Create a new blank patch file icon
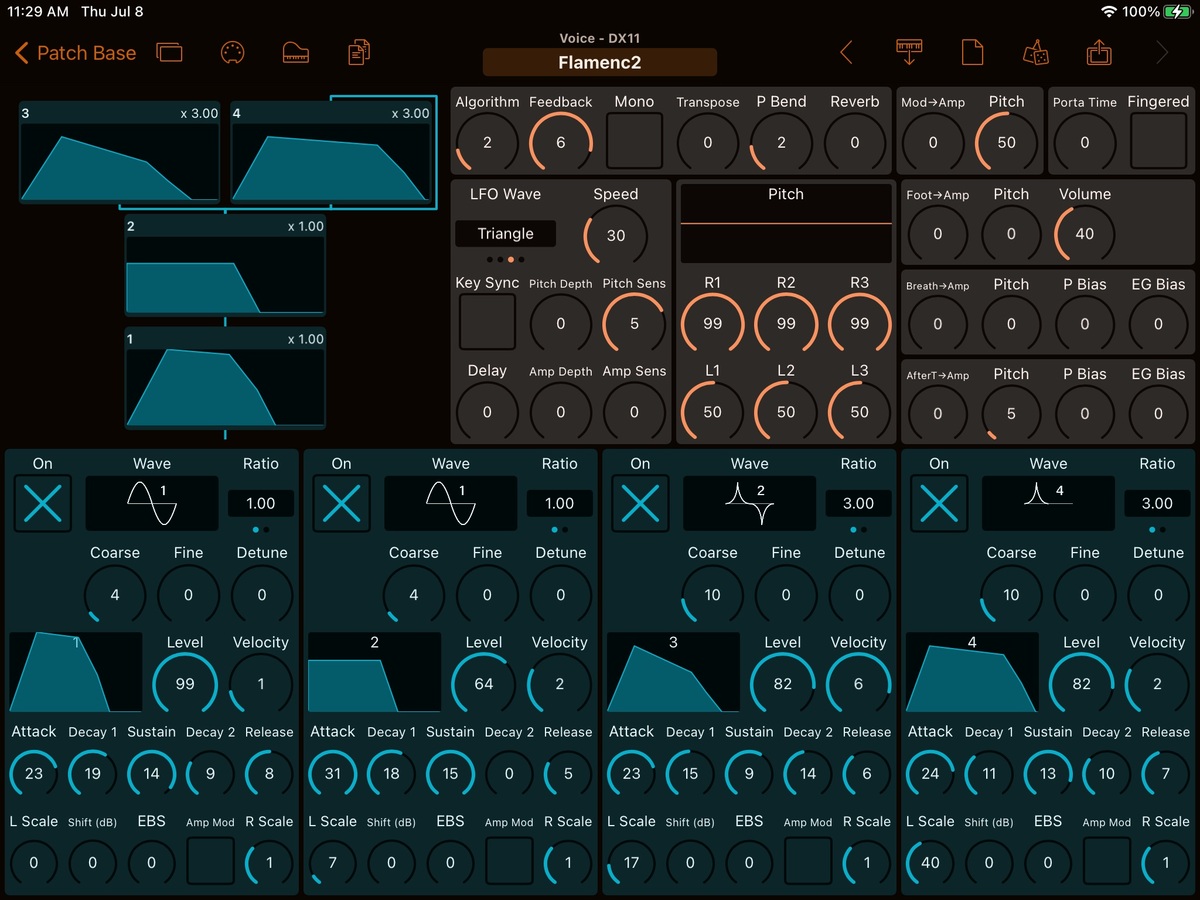Image resolution: width=1200 pixels, height=900 pixels. click(972, 52)
